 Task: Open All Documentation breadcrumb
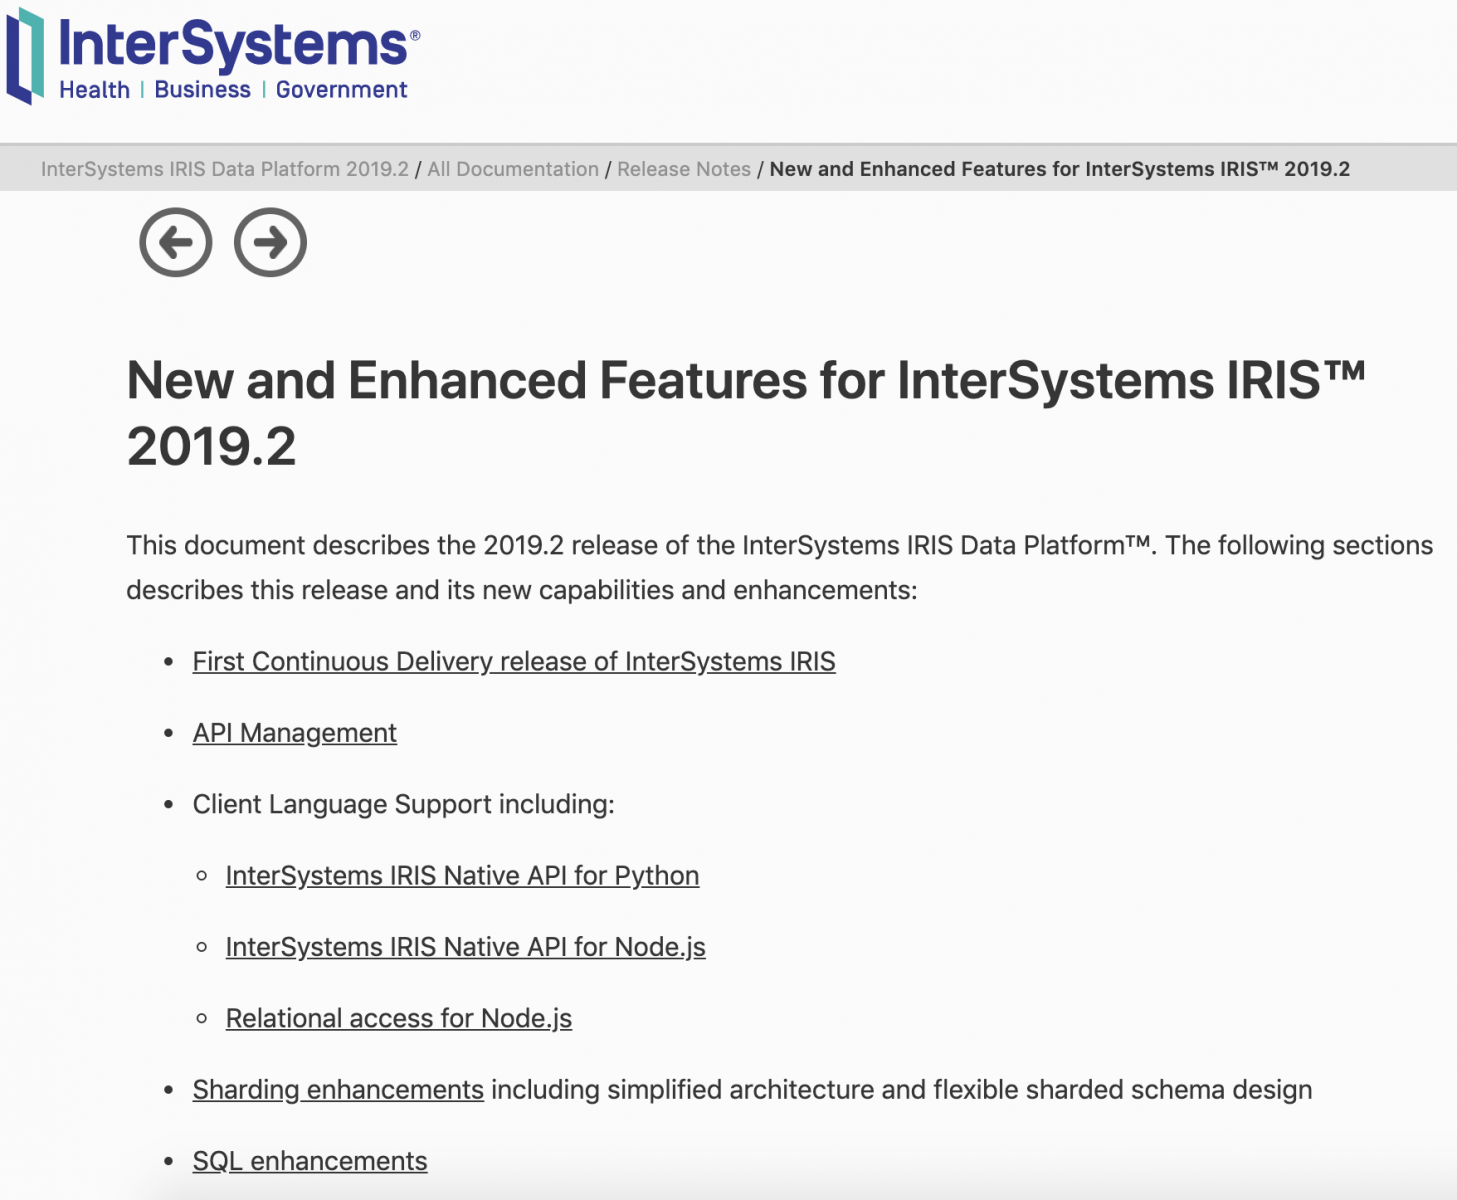tap(513, 169)
